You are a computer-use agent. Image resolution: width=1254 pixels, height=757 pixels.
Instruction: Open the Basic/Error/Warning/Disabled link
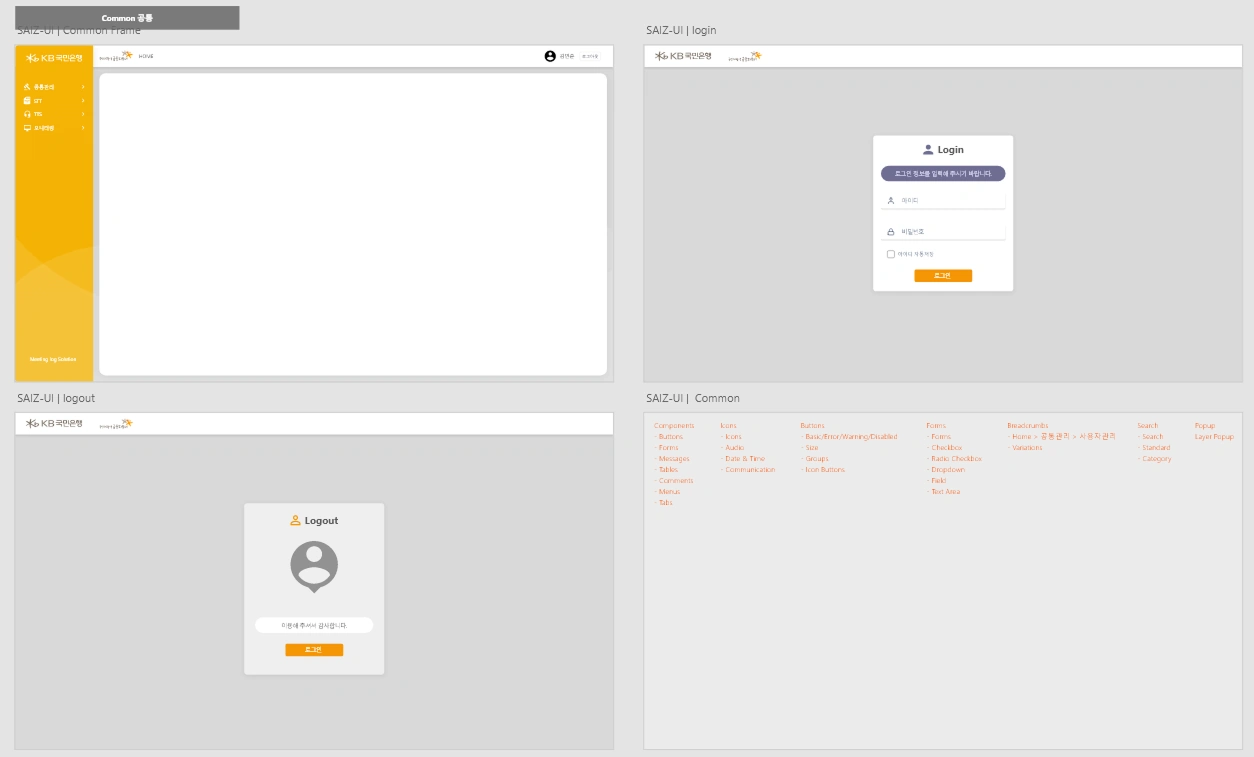click(849, 437)
